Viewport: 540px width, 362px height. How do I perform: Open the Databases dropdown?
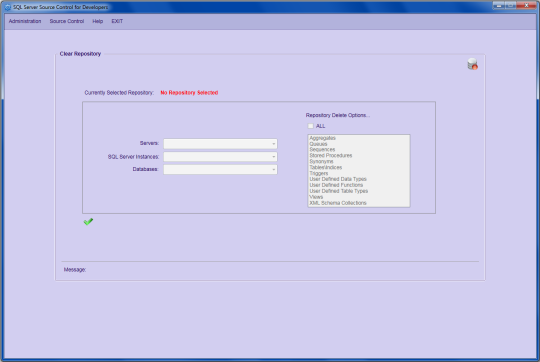coord(220,169)
